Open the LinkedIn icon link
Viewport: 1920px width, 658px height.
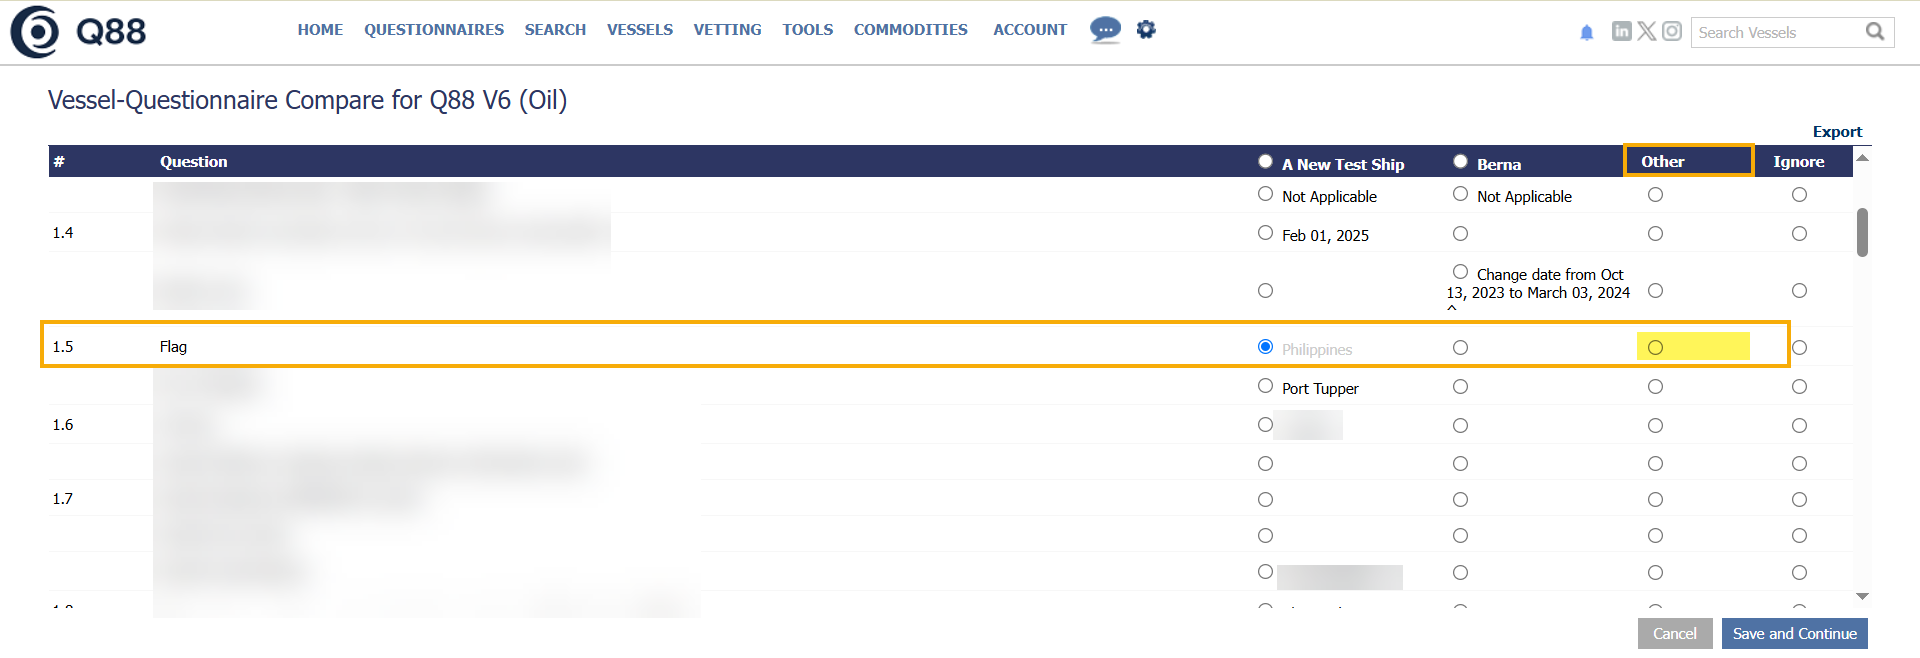pos(1621,32)
